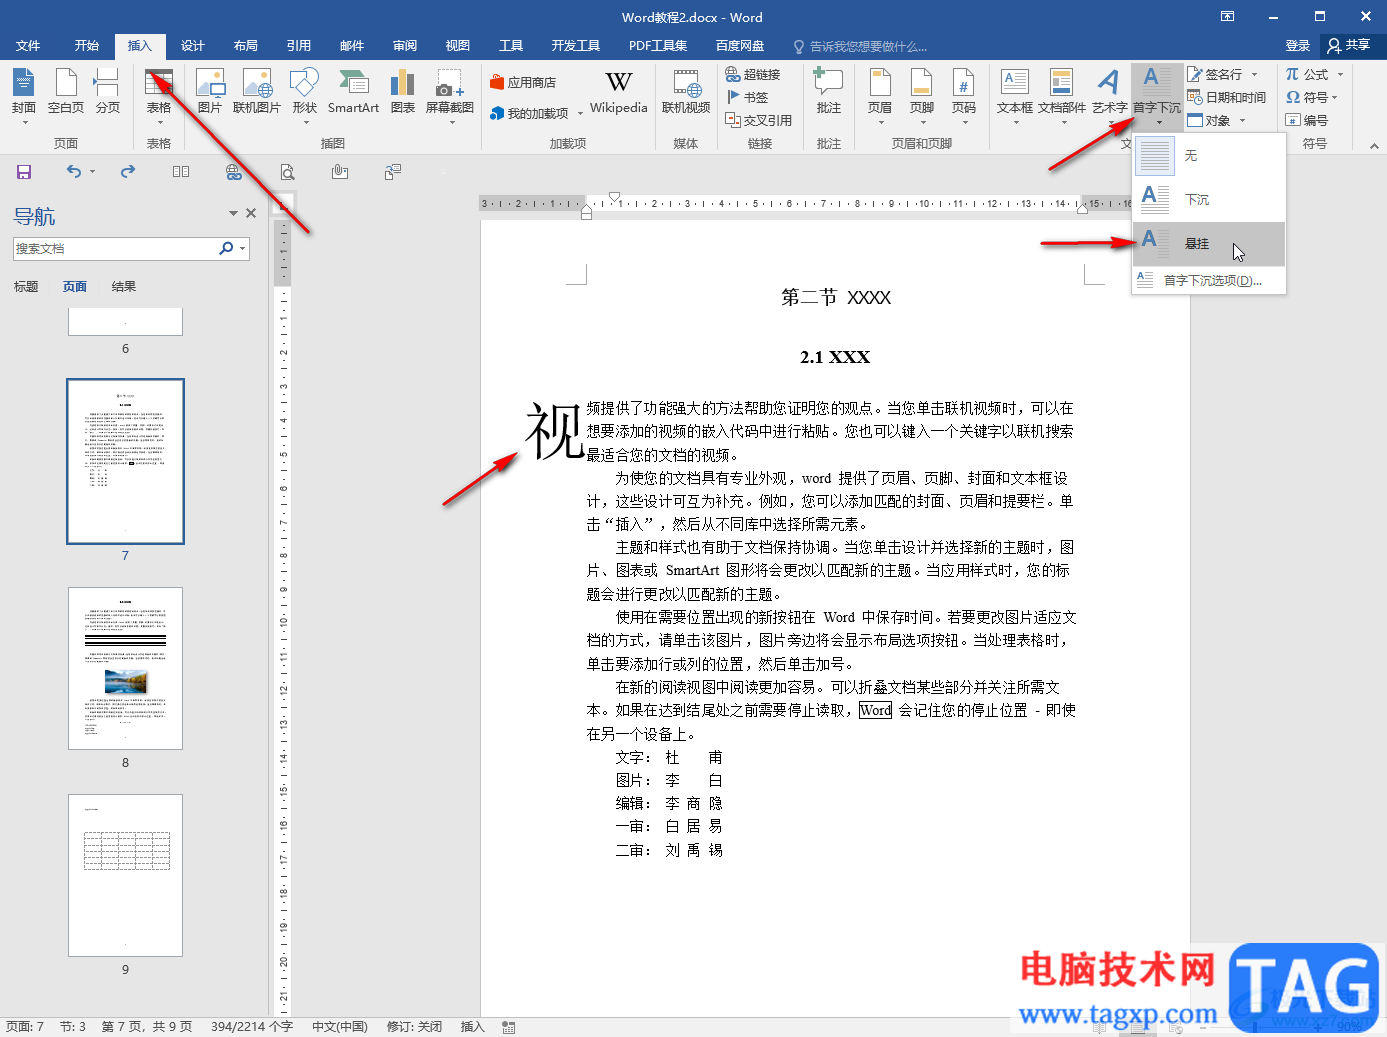Open search options dropdown in navigation pane
This screenshot has height=1037, width=1387.
[x=243, y=249]
